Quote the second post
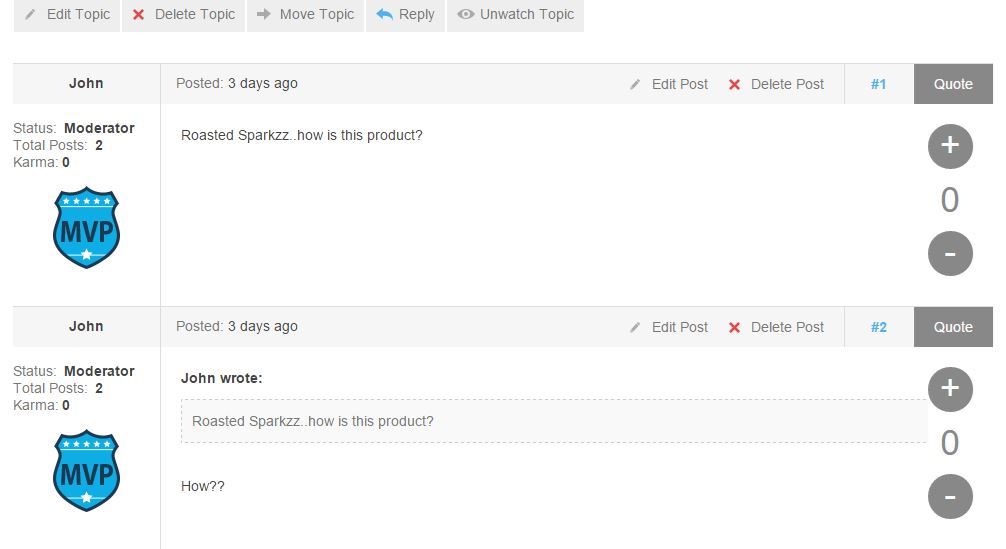1006x549 pixels. pos(953,327)
